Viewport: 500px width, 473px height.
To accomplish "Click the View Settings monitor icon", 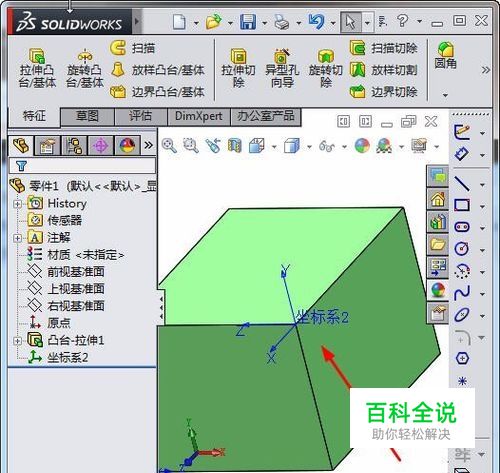I will point(419,146).
